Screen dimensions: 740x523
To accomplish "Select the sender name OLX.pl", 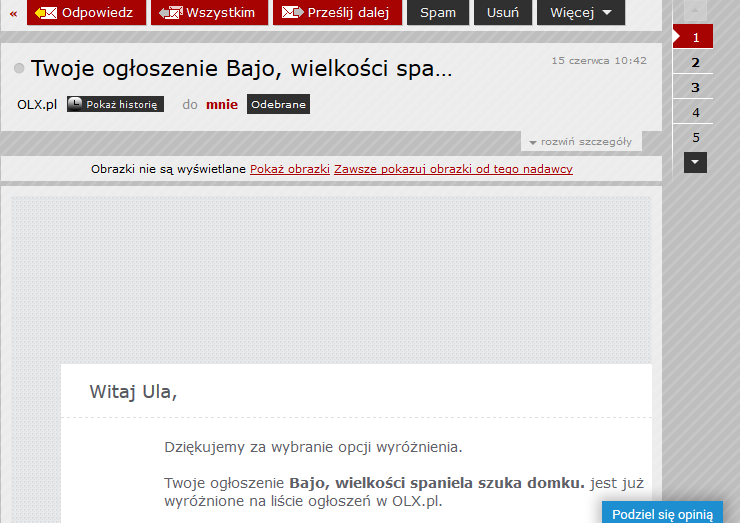I will click(x=37, y=104).
